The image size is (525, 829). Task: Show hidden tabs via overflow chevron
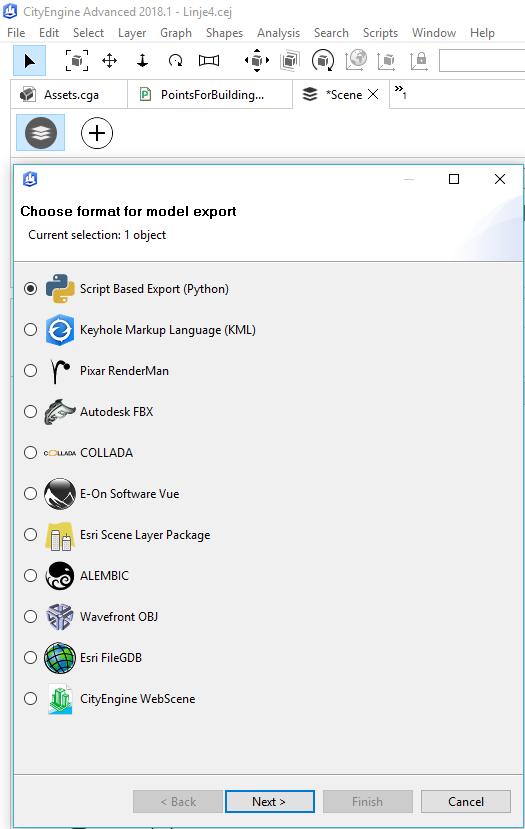click(x=400, y=92)
